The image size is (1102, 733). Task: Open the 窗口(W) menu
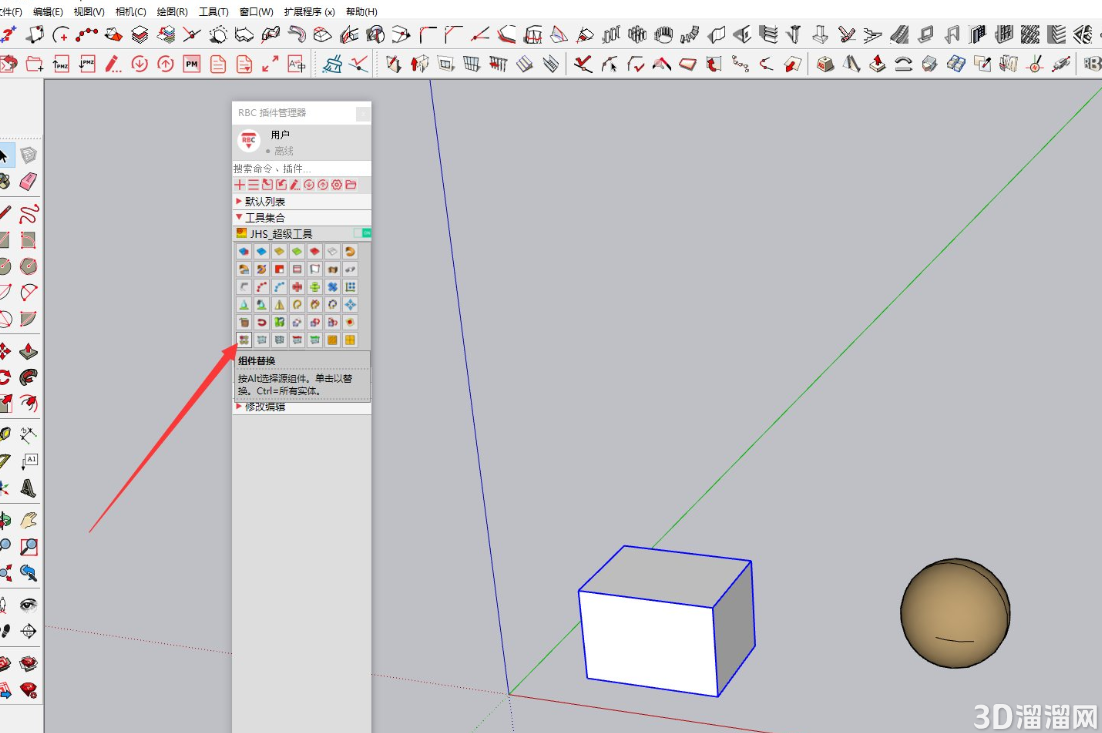(257, 12)
